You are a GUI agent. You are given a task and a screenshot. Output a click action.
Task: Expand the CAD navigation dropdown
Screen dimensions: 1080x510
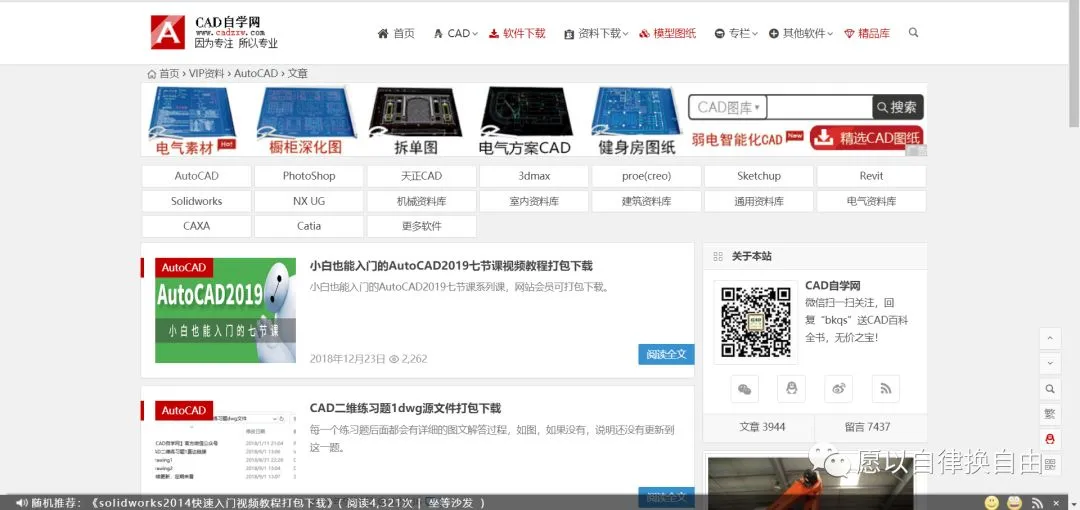(455, 33)
